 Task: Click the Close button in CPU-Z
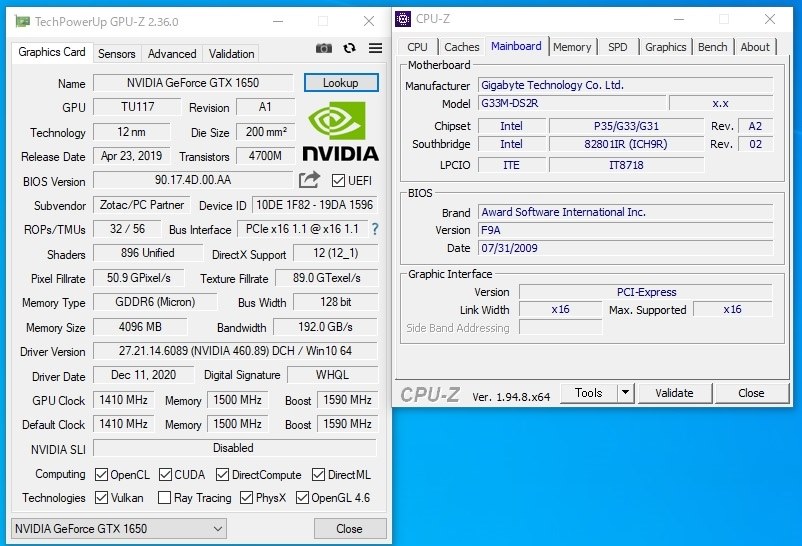(751, 393)
